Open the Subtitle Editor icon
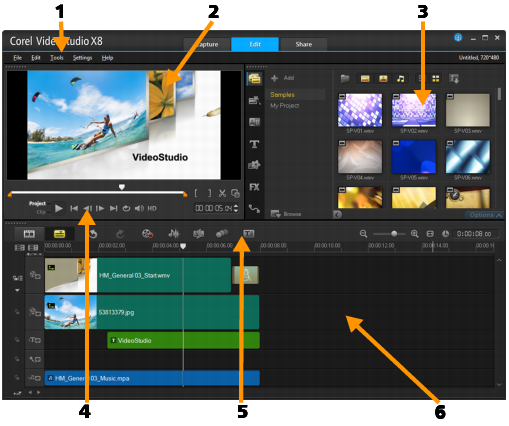Screen dimensions: 509x426 (x=249, y=234)
